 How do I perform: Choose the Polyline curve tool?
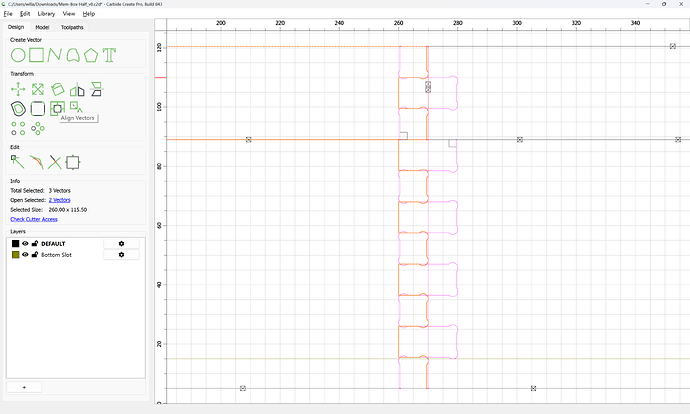coord(55,55)
